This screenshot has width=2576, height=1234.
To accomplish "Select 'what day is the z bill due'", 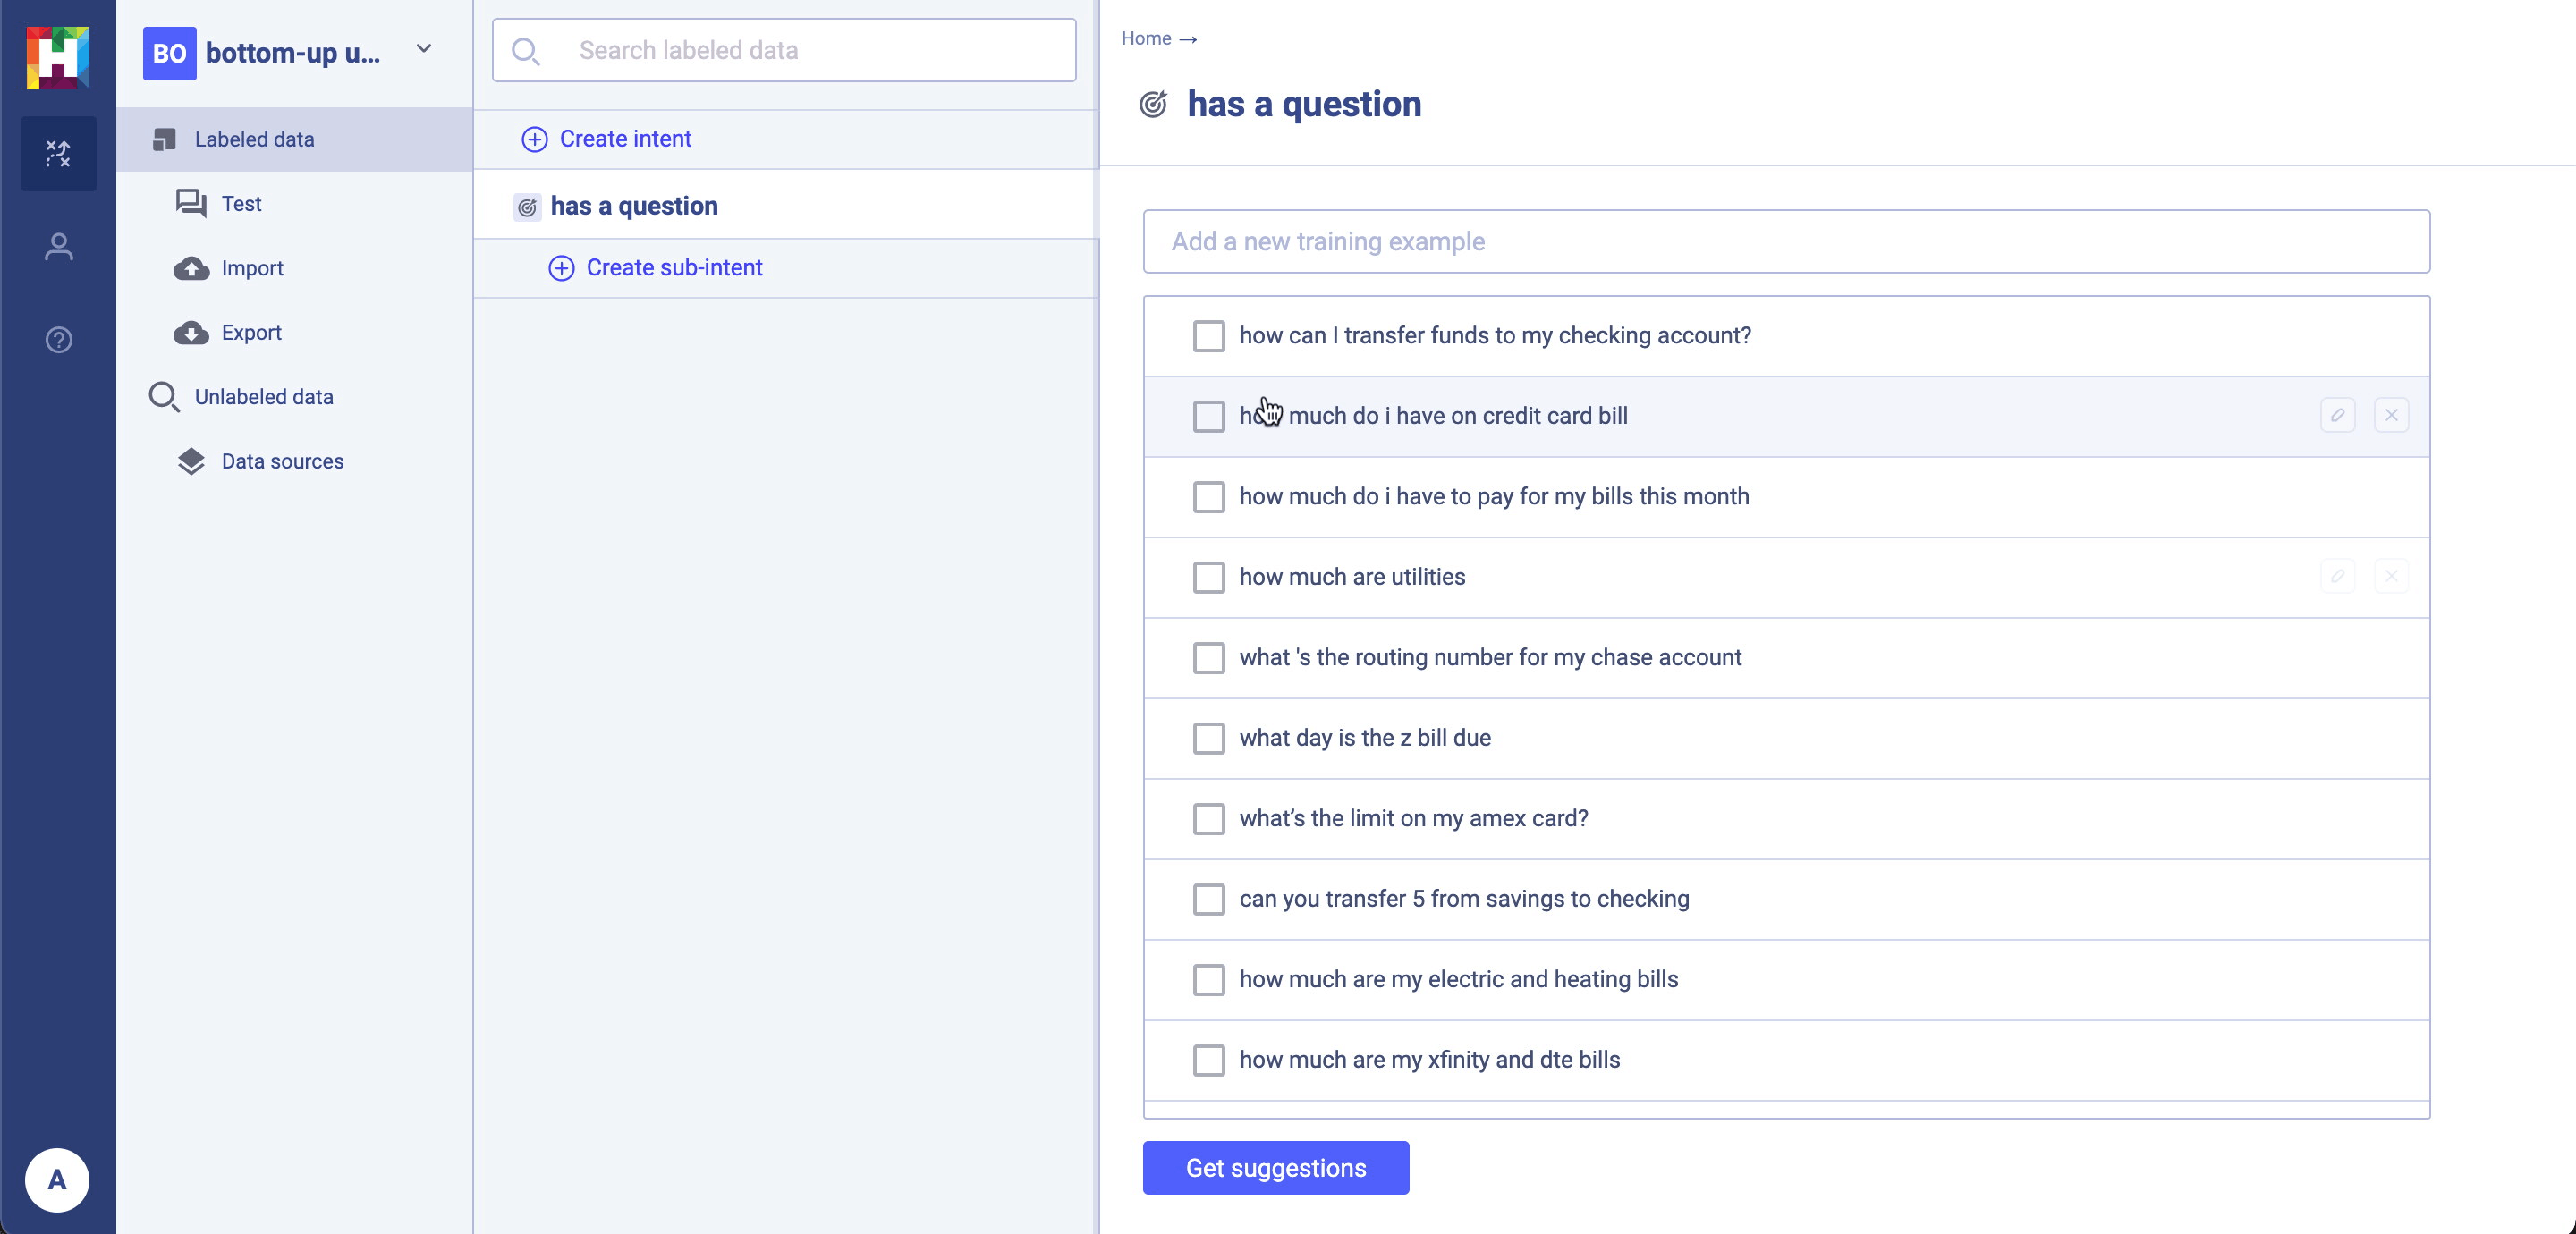I will tap(1208, 738).
